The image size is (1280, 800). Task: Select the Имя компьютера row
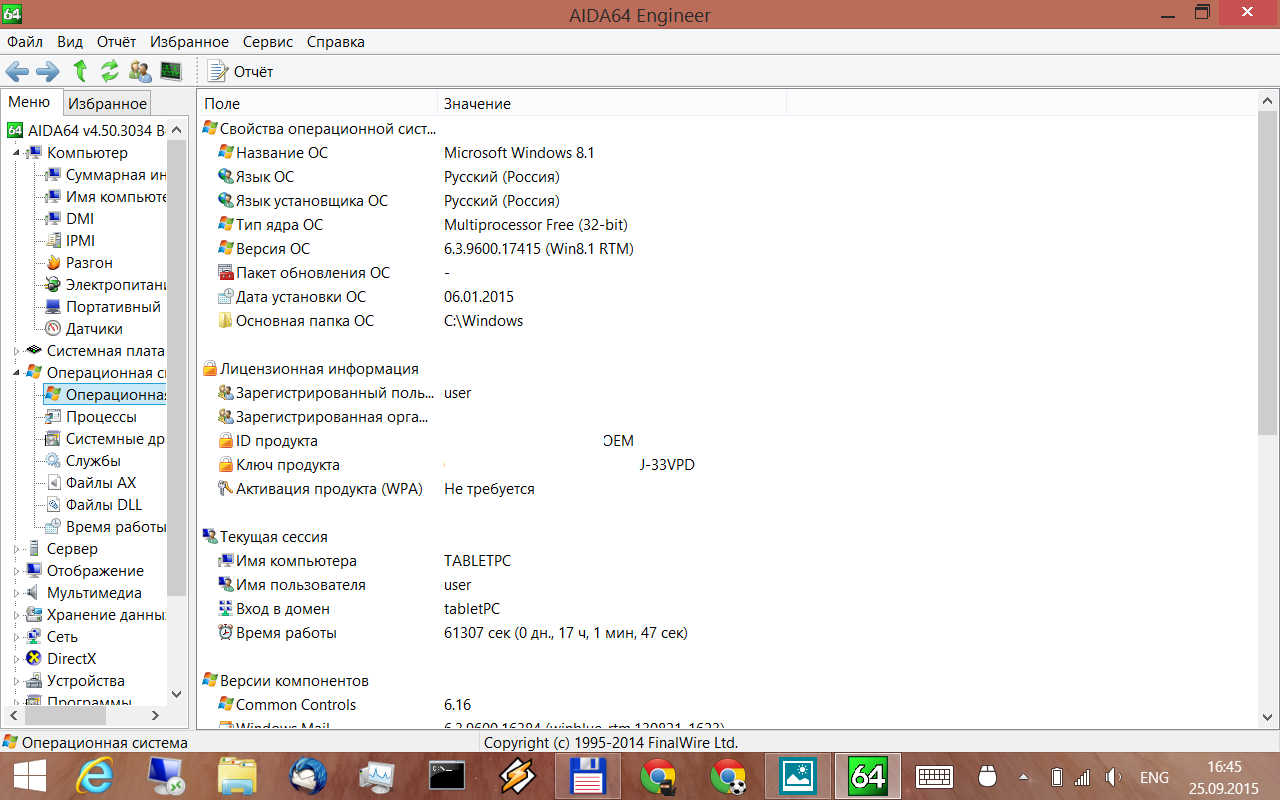pos(727,561)
